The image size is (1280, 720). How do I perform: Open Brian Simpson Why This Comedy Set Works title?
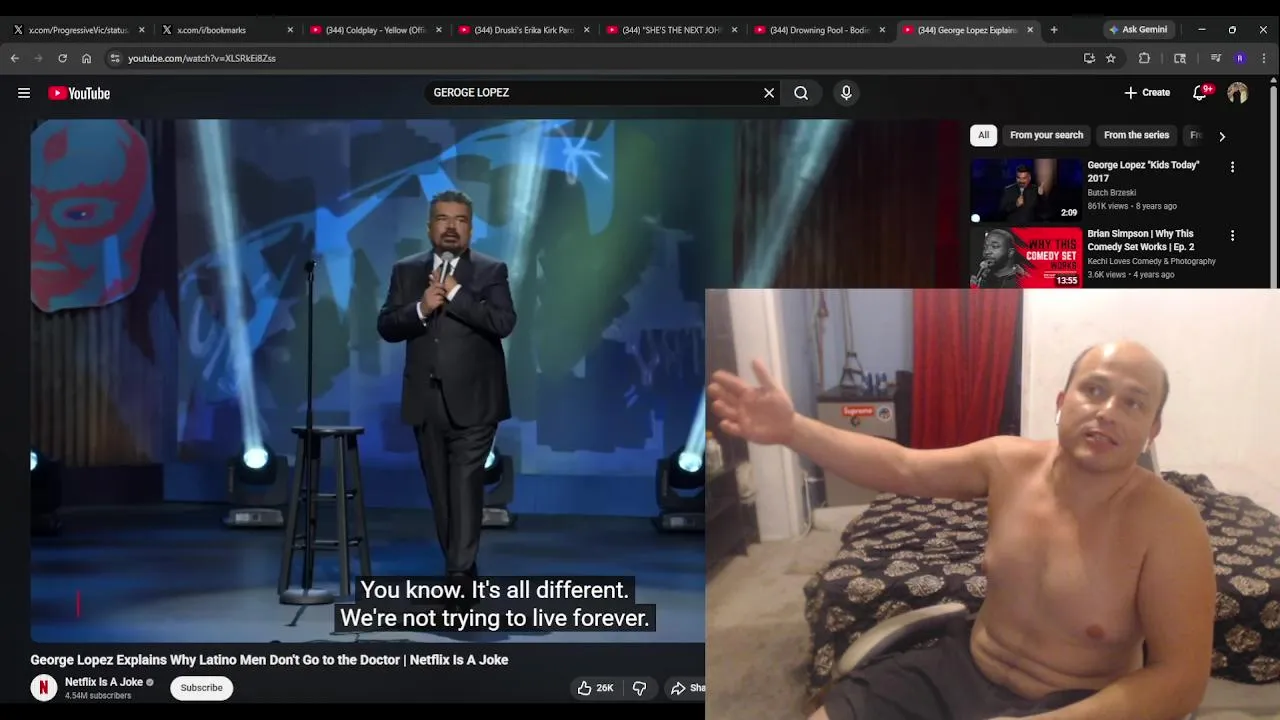(x=1141, y=240)
